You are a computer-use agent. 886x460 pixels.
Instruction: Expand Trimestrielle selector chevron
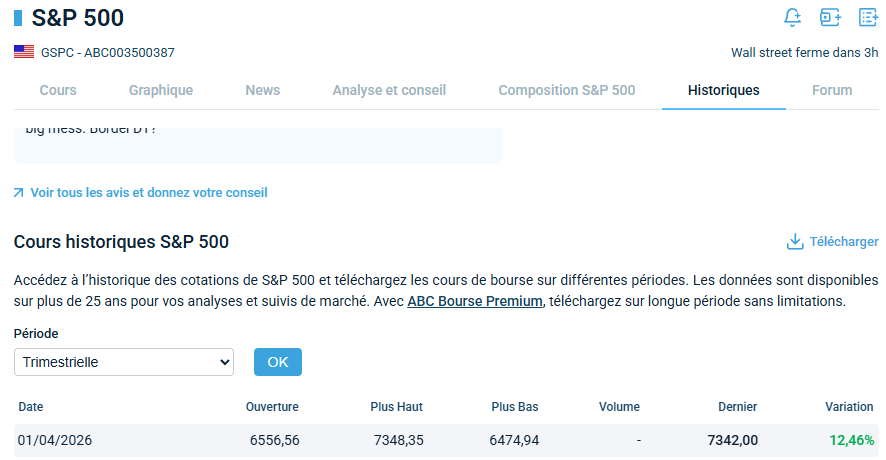coord(224,362)
